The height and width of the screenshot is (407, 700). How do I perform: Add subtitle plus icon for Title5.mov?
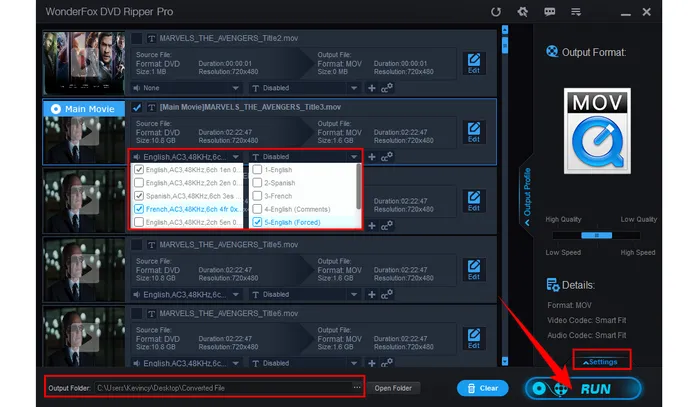tap(371, 295)
